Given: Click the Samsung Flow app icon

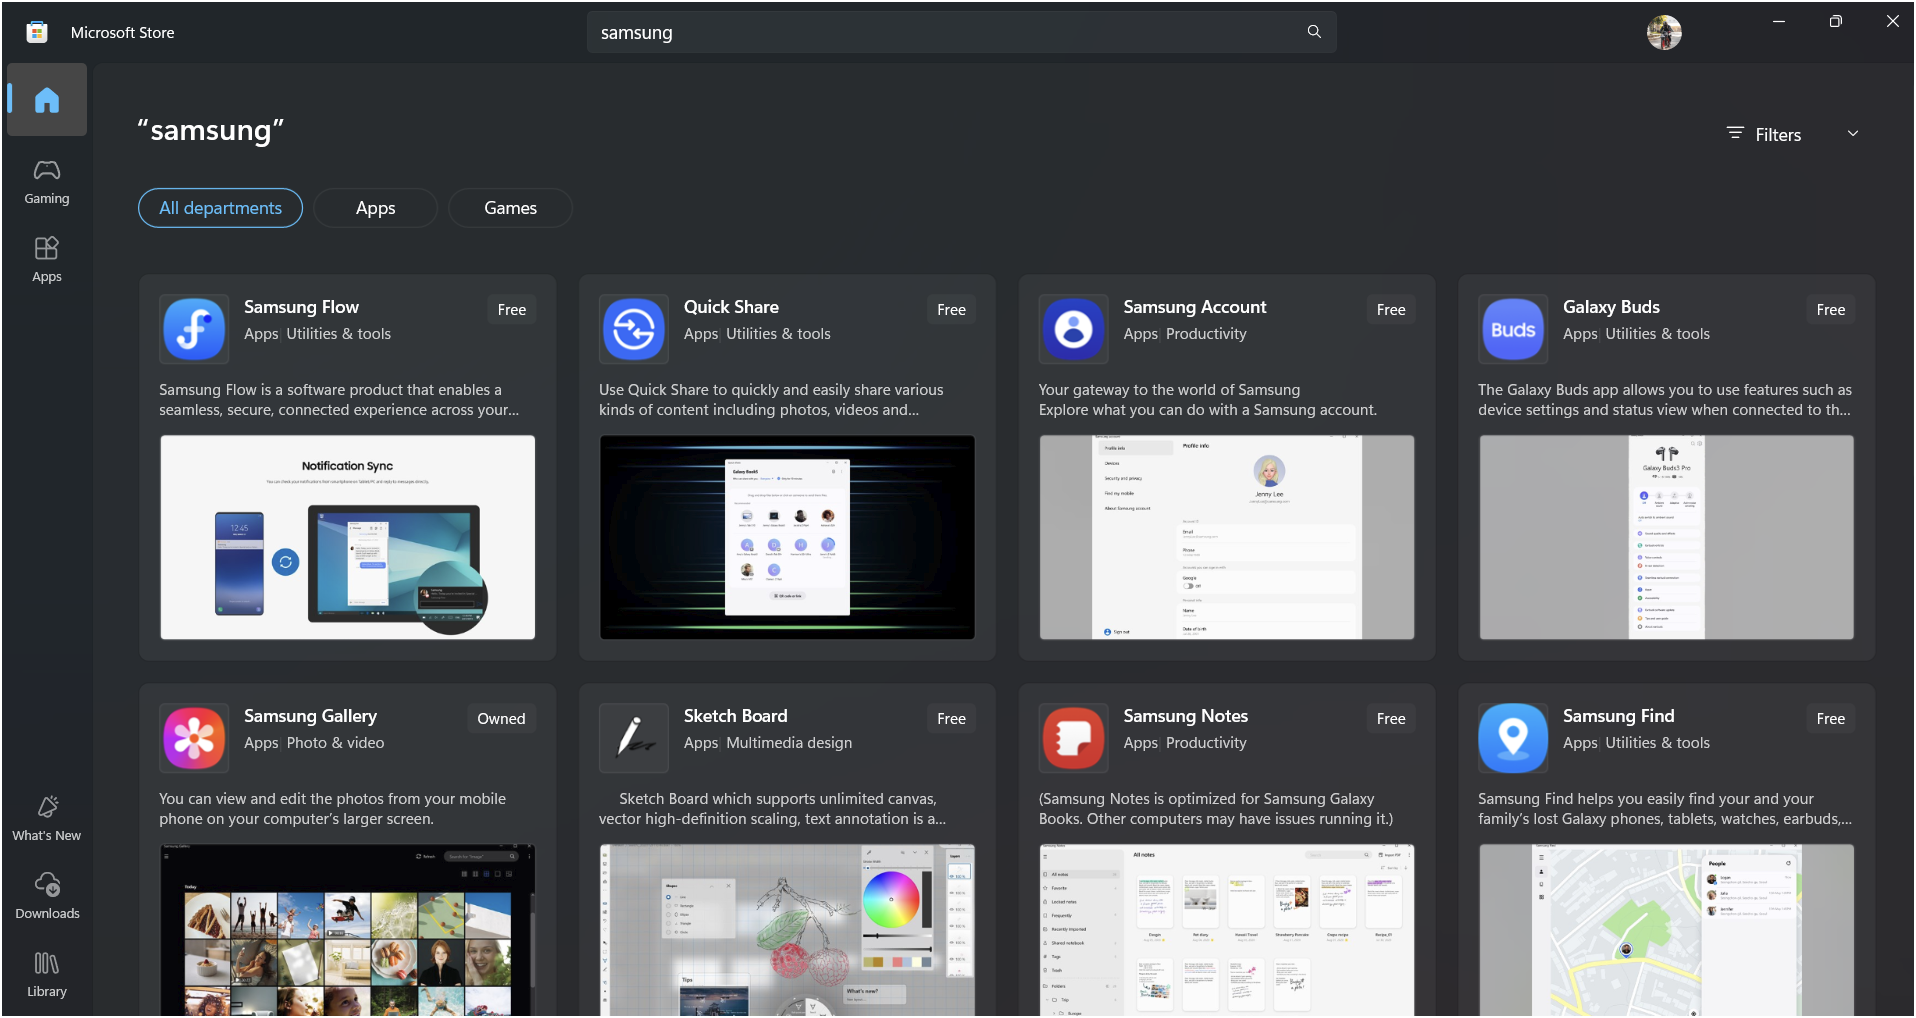Looking at the screenshot, I should pos(194,329).
